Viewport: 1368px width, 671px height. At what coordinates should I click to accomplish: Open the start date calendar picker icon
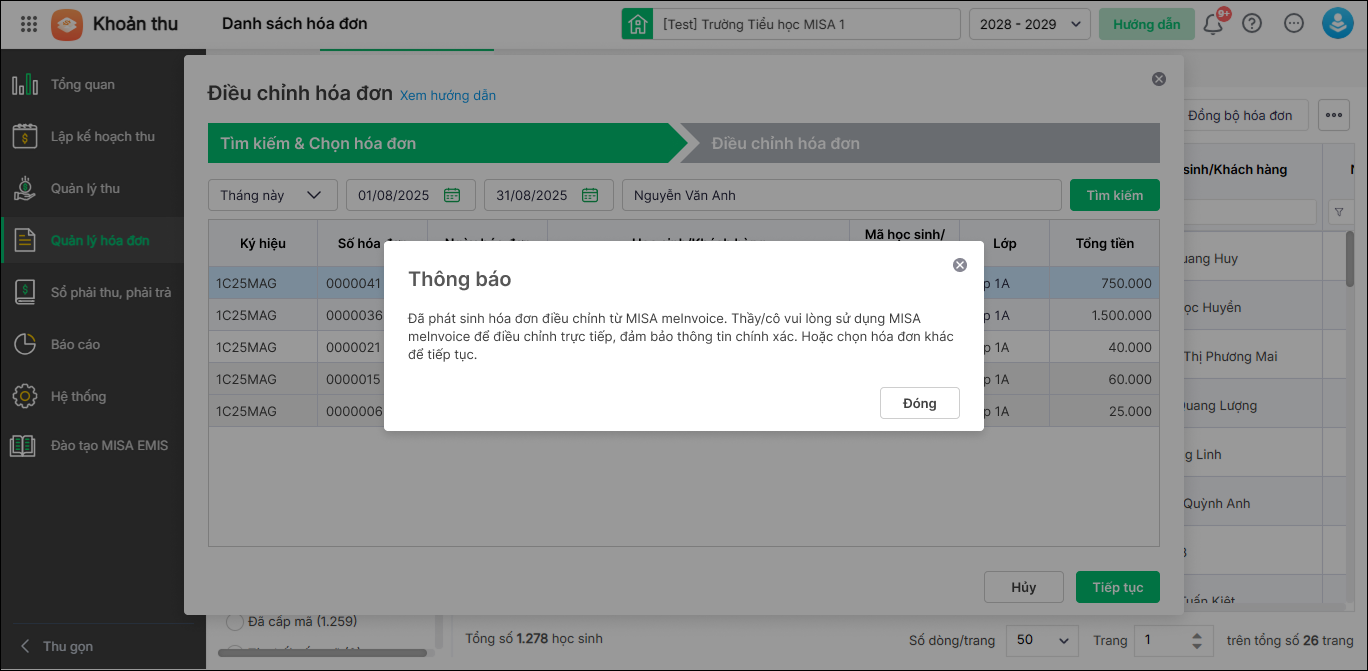tap(452, 195)
